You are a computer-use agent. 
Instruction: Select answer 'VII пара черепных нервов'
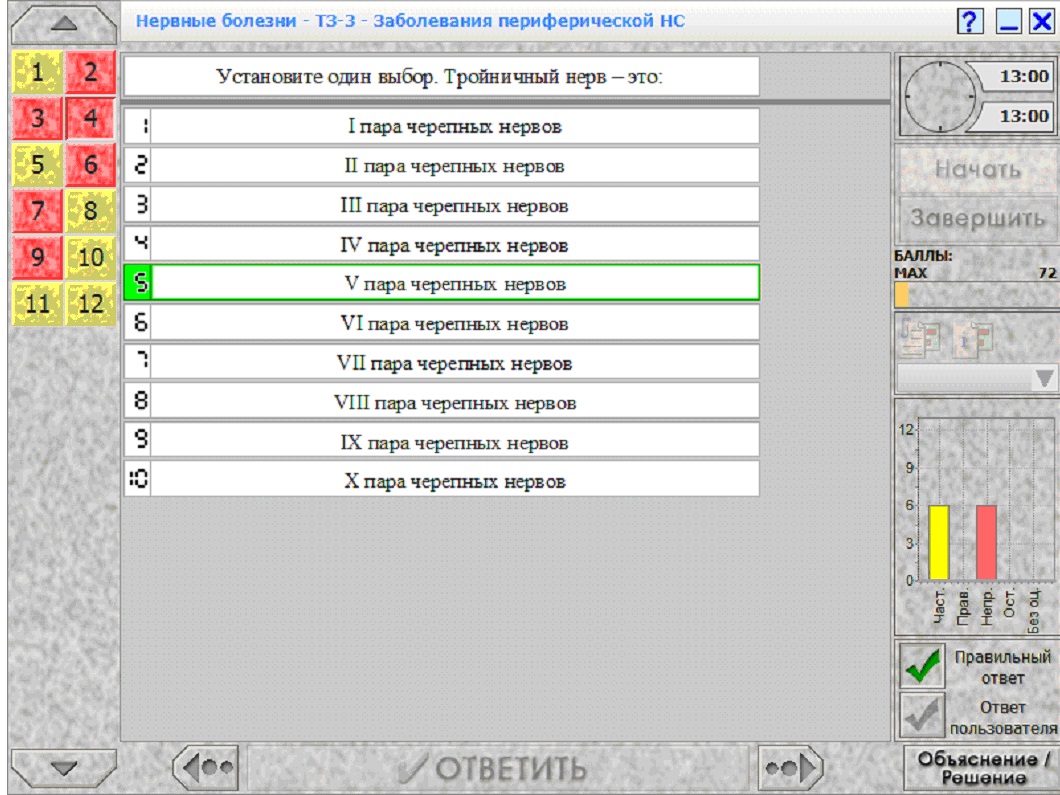pyautogui.click(x=441, y=363)
